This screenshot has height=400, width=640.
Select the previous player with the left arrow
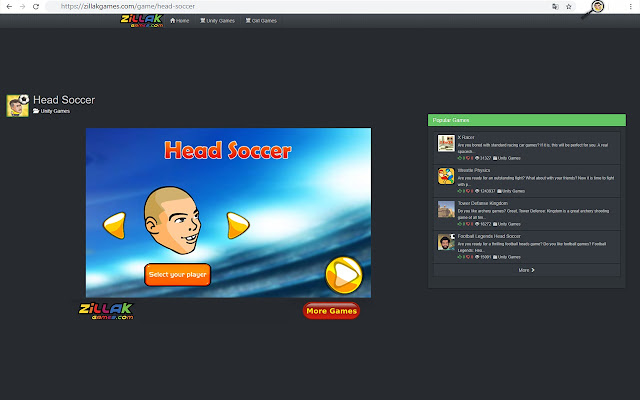114,225
